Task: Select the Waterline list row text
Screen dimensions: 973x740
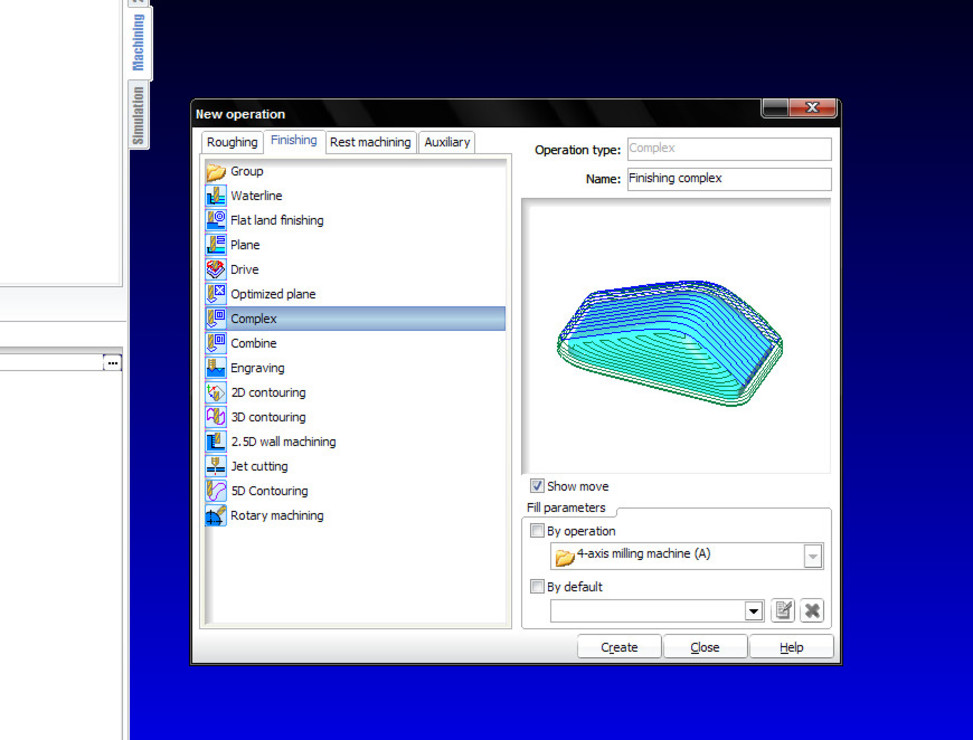Action: coord(256,196)
